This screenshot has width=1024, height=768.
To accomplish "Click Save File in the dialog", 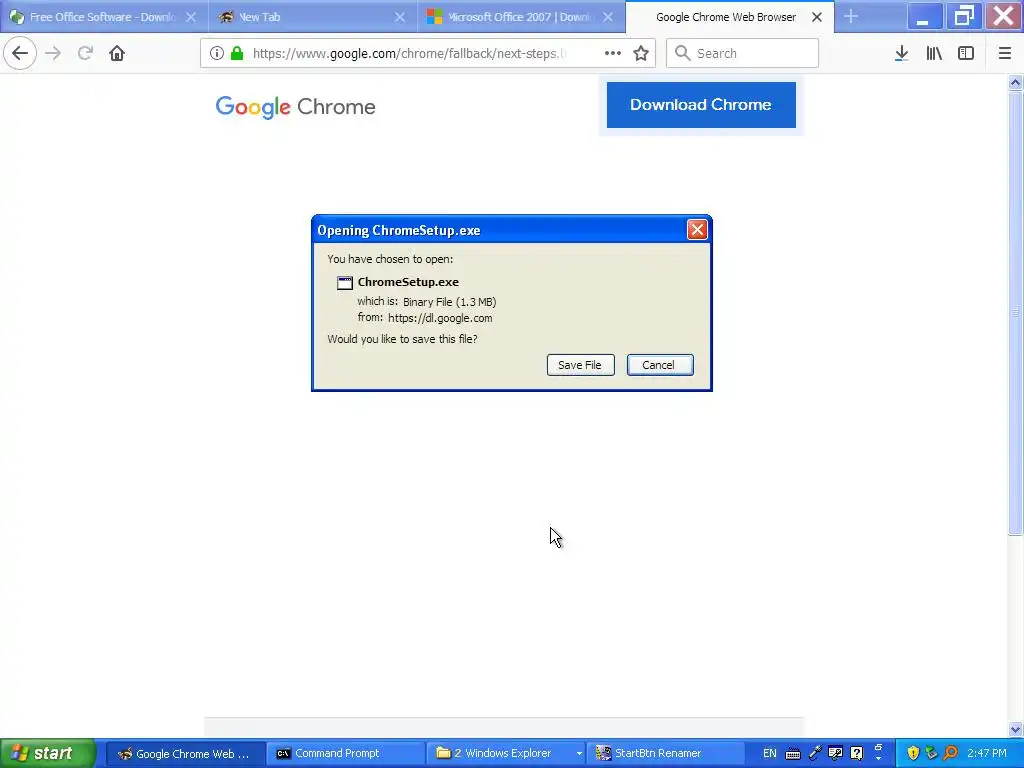I will pyautogui.click(x=580, y=365).
